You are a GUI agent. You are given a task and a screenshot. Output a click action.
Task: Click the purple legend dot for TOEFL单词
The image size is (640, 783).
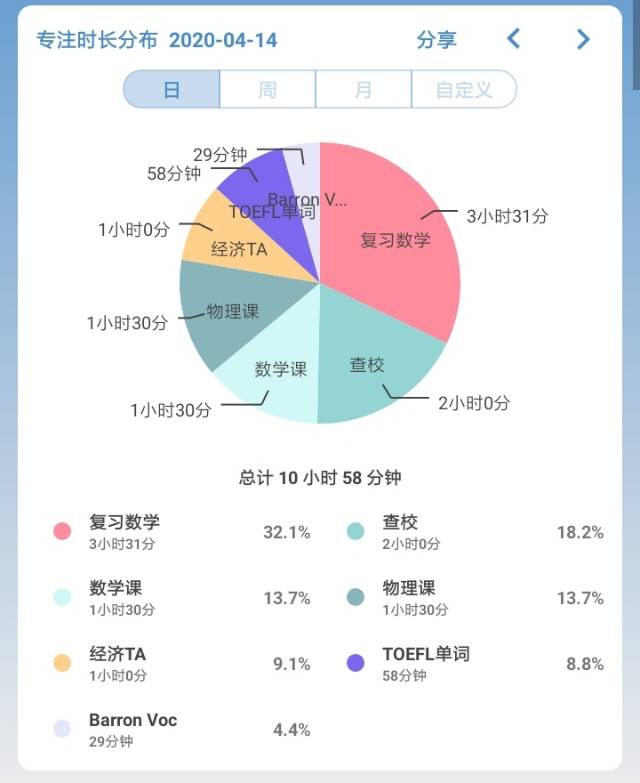tap(355, 663)
